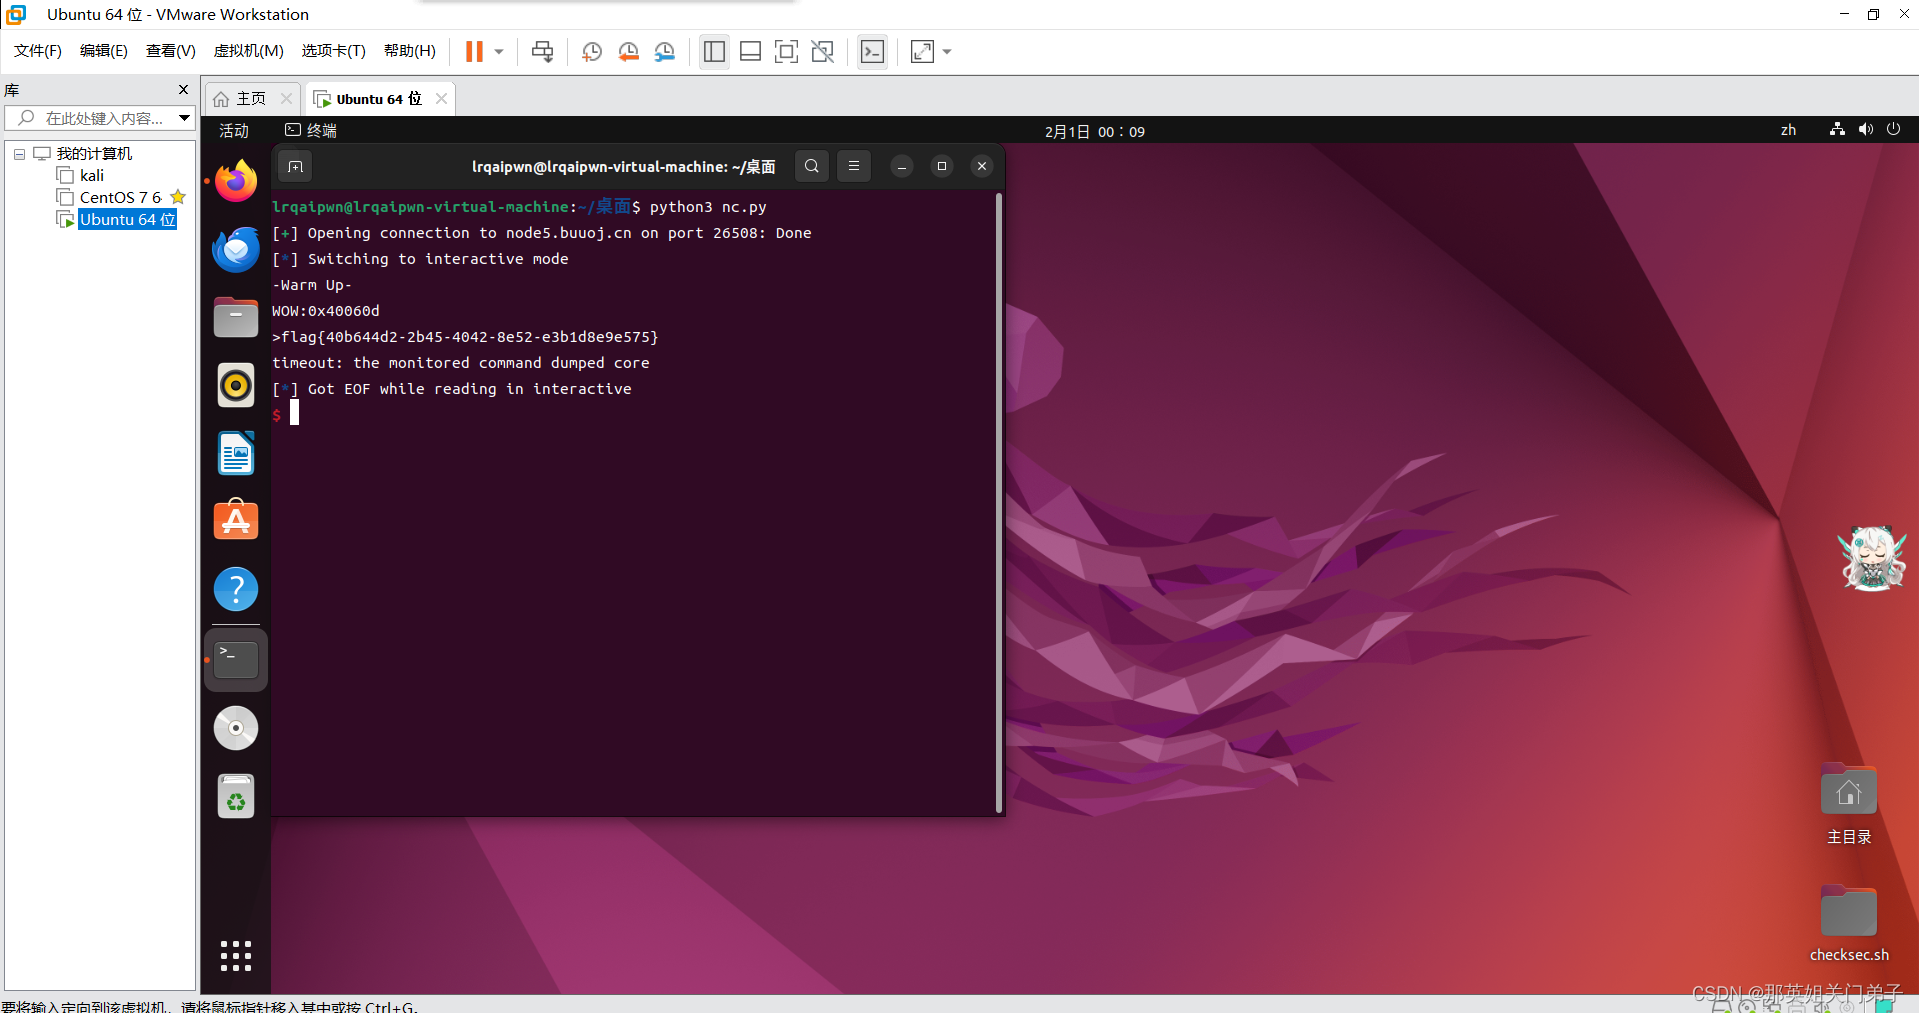Minimize the terminal window
Image resolution: width=1919 pixels, height=1013 pixels.
pyautogui.click(x=902, y=166)
